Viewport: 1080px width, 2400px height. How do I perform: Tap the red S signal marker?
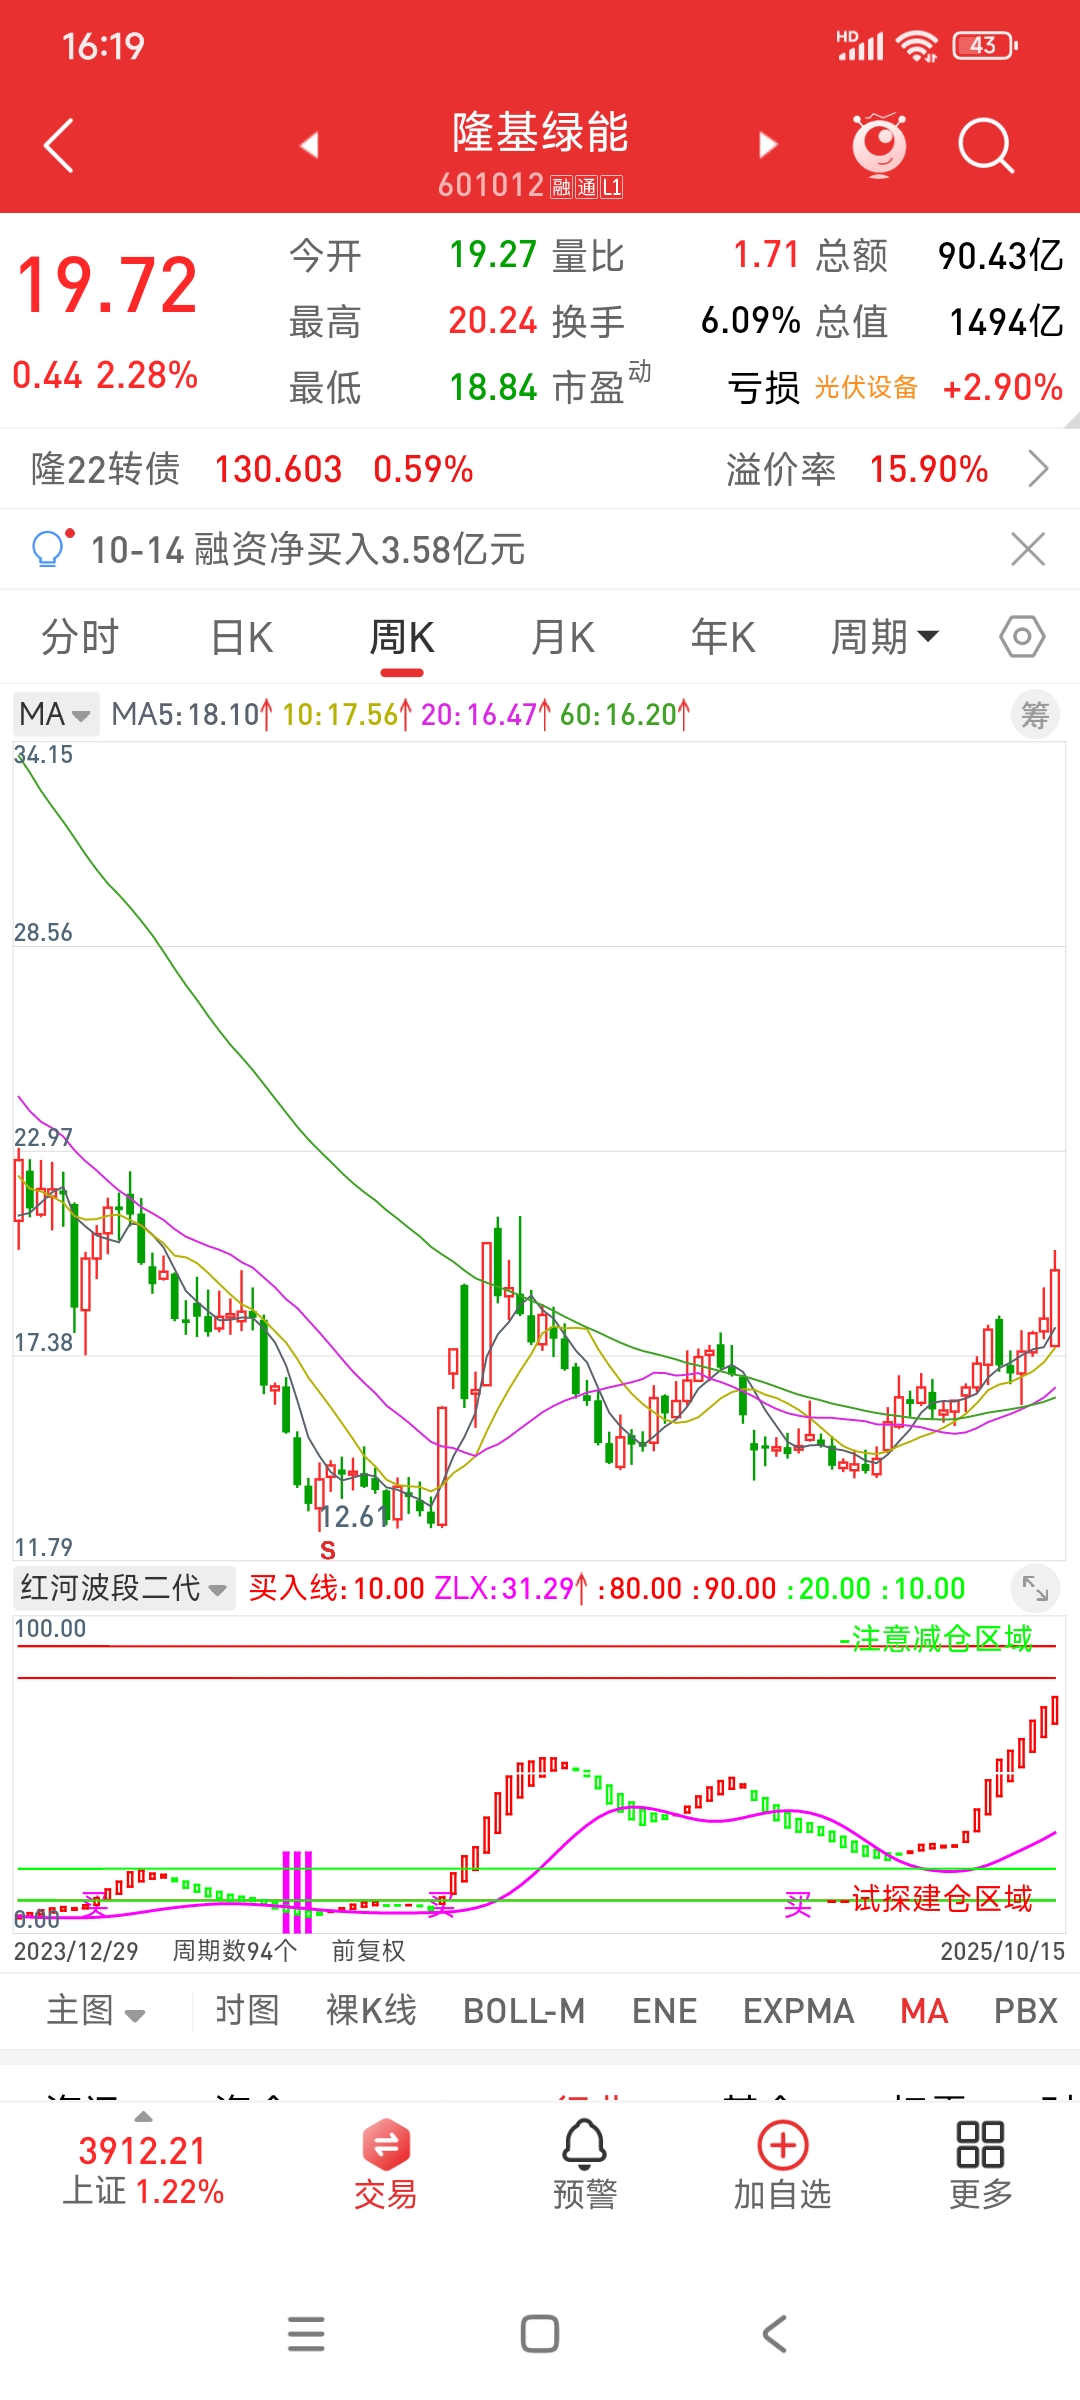327,1550
